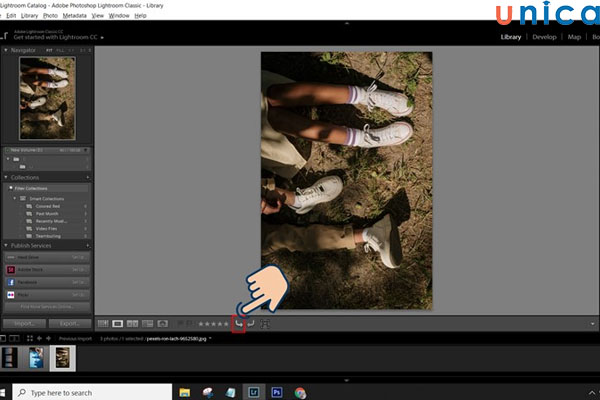Screen dimensions: 600x400
Task: Select blue second filmstrip thumbnail
Action: pyautogui.click(x=36, y=358)
